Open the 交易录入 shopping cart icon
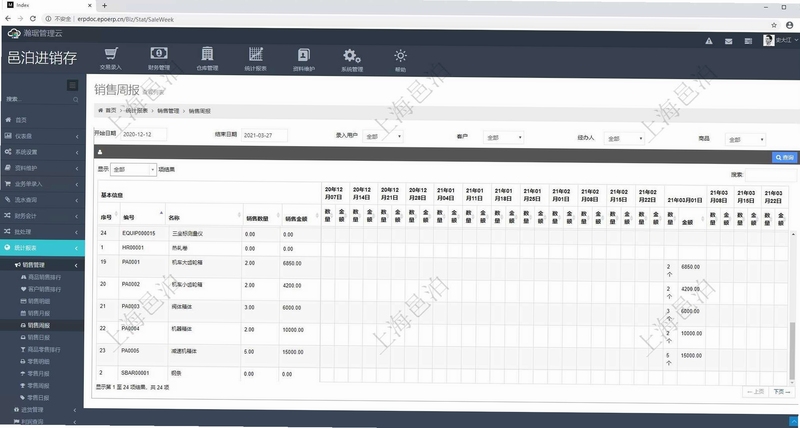 111,54
